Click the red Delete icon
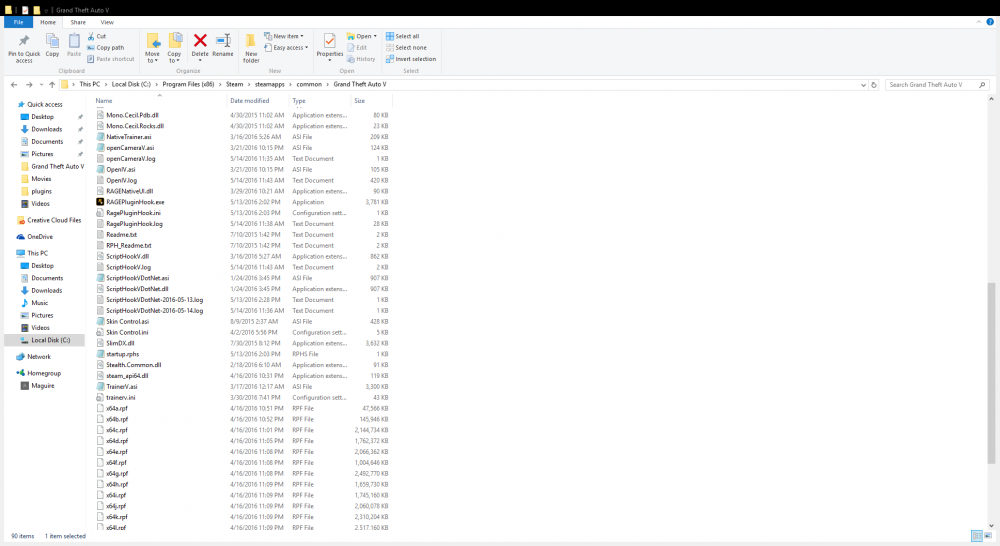 pyautogui.click(x=200, y=41)
